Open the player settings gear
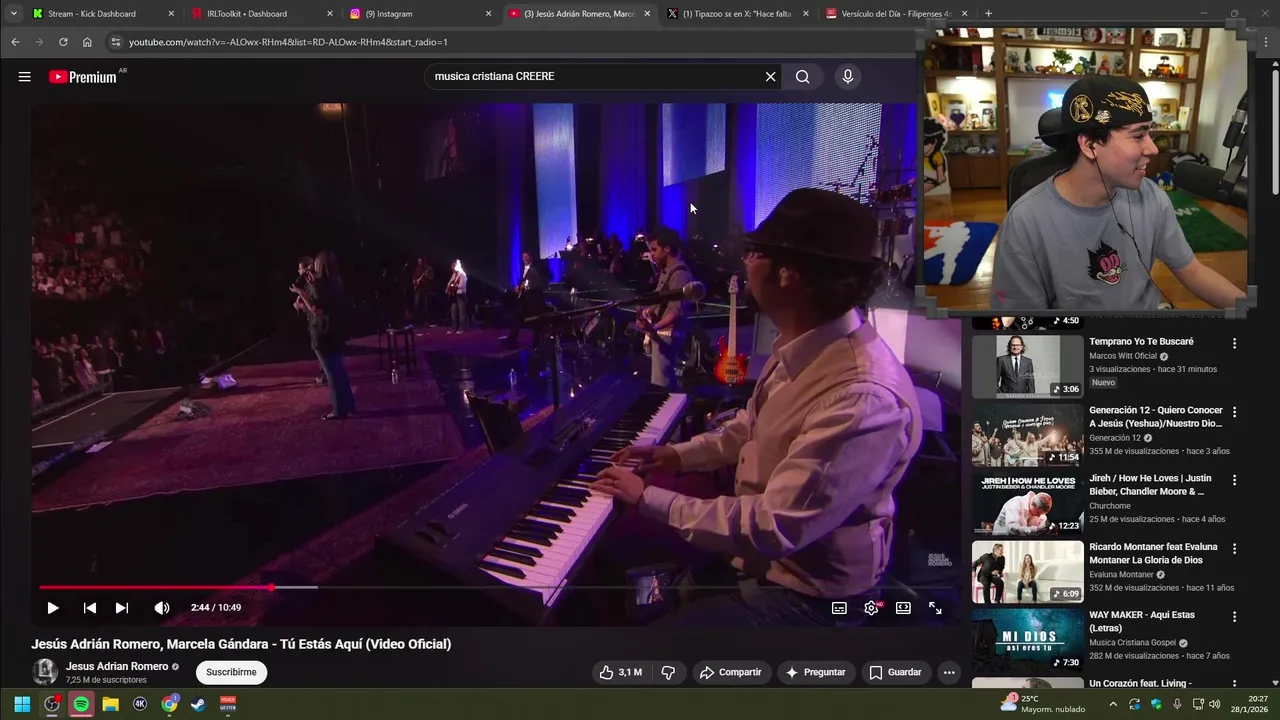This screenshot has height=720, width=1280. [872, 608]
